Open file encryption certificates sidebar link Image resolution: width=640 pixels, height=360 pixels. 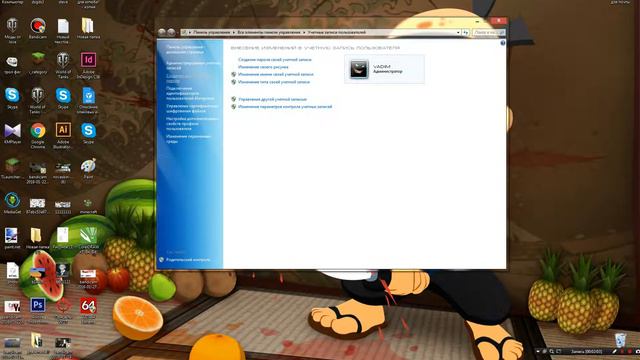pos(192,108)
